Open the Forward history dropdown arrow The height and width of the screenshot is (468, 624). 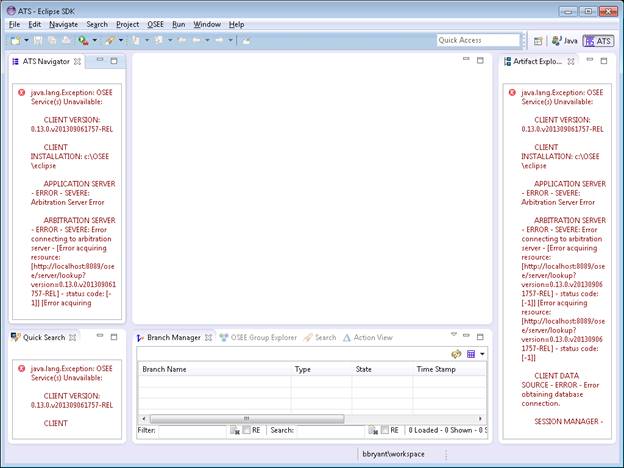click(230, 40)
